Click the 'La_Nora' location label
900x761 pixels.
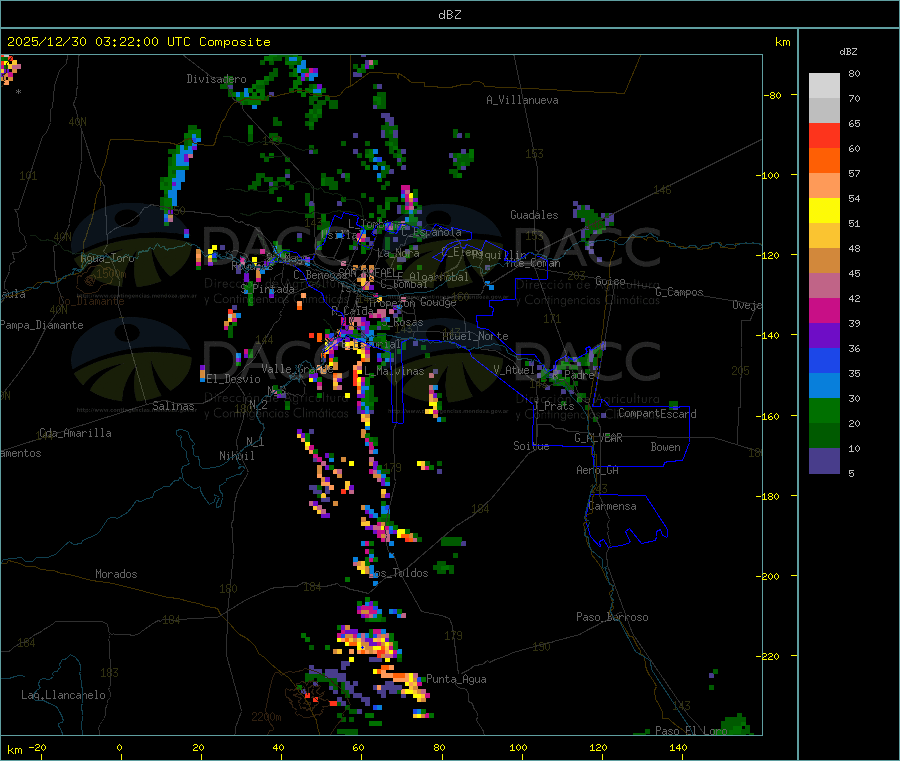[x=398, y=253]
